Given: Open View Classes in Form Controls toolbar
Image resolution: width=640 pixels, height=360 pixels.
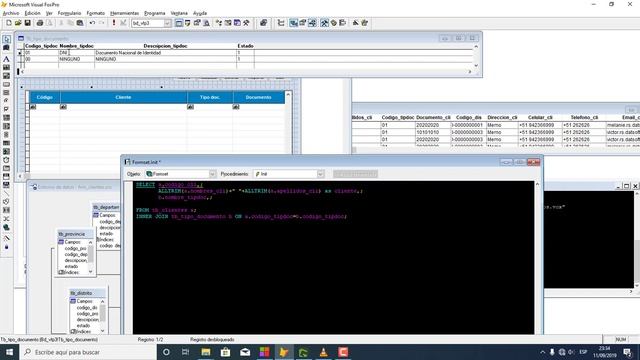Looking at the screenshot, I should (7, 48).
